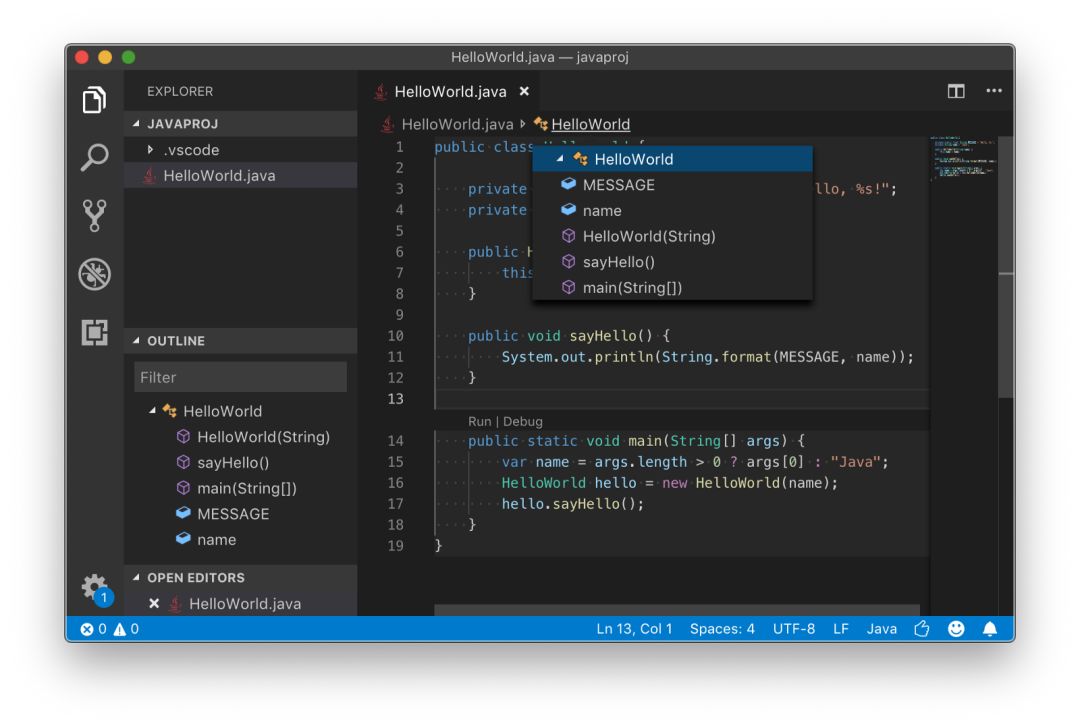Image resolution: width=1080 pixels, height=728 pixels.
Task: Open the Extensions view icon
Action: [95, 333]
